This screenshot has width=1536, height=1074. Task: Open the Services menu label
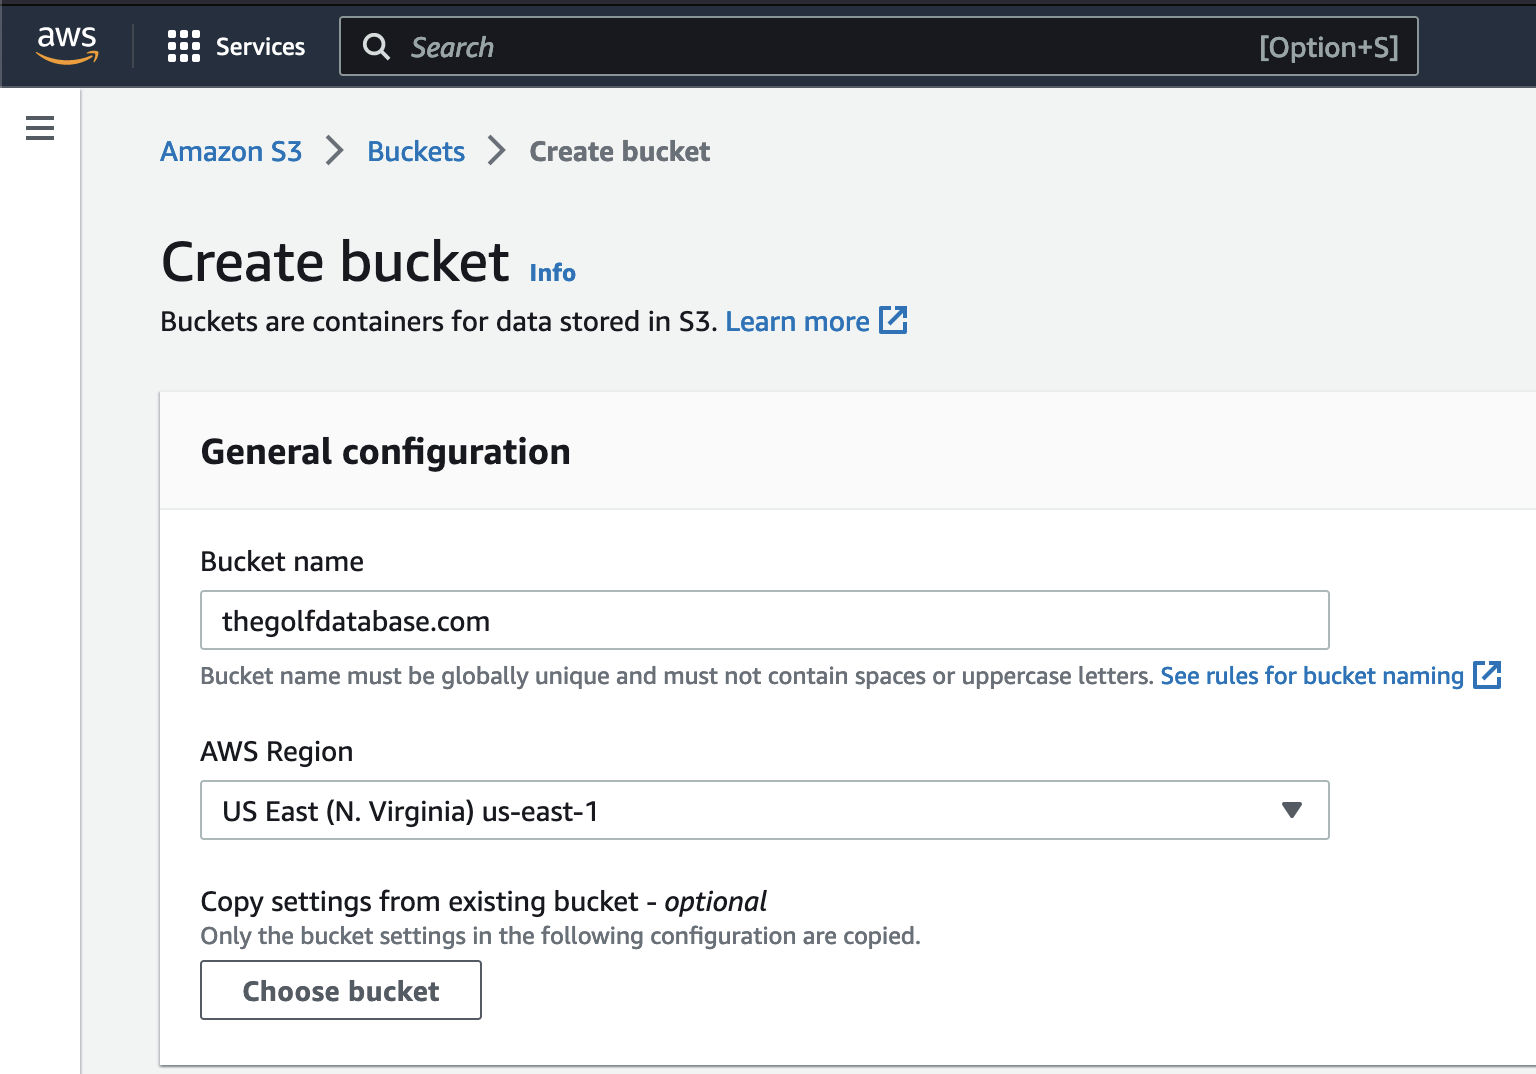pos(260,47)
